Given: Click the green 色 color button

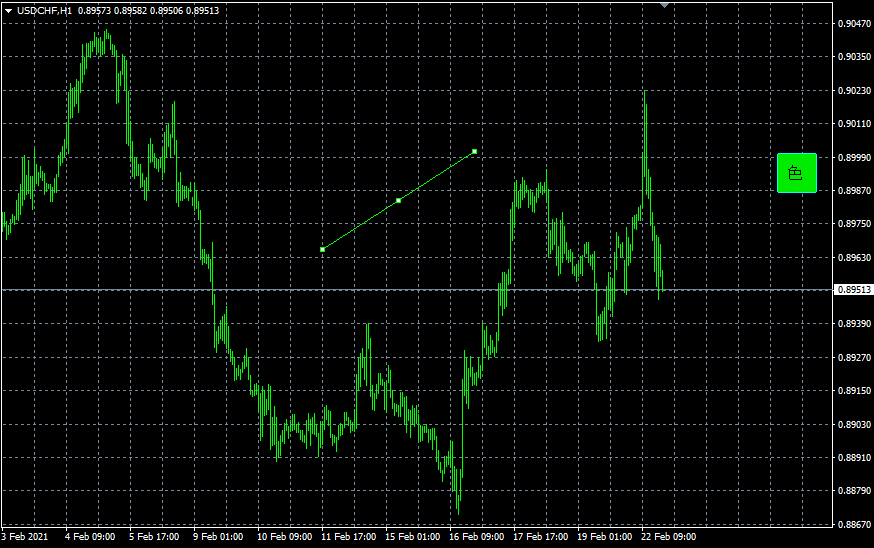Looking at the screenshot, I should pyautogui.click(x=797, y=173).
